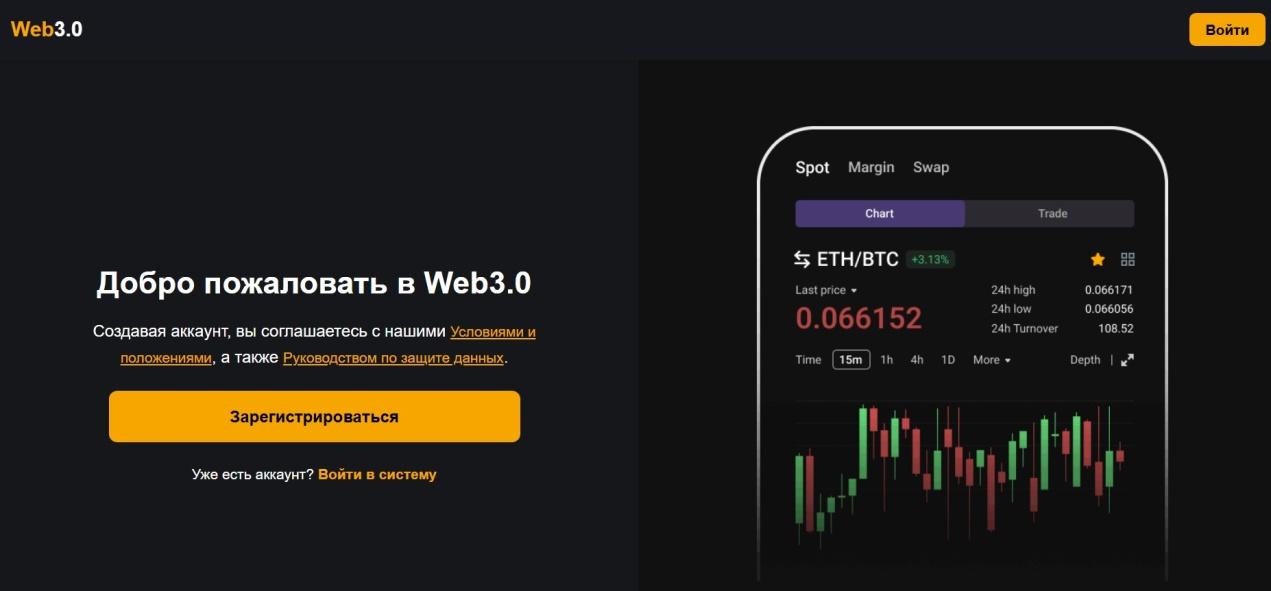Open the market grid view icon
This screenshot has width=1271, height=591.
[1126, 259]
